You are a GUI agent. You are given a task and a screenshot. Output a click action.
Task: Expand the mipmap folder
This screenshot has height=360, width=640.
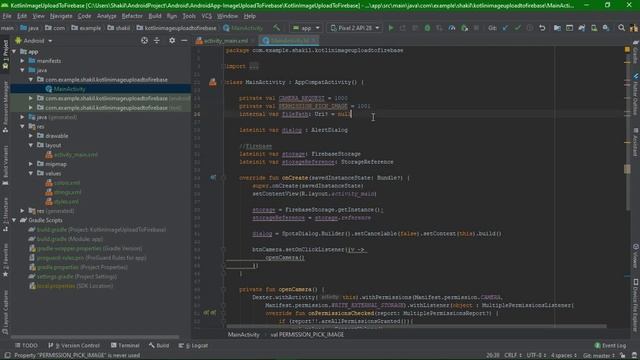tap(31, 164)
